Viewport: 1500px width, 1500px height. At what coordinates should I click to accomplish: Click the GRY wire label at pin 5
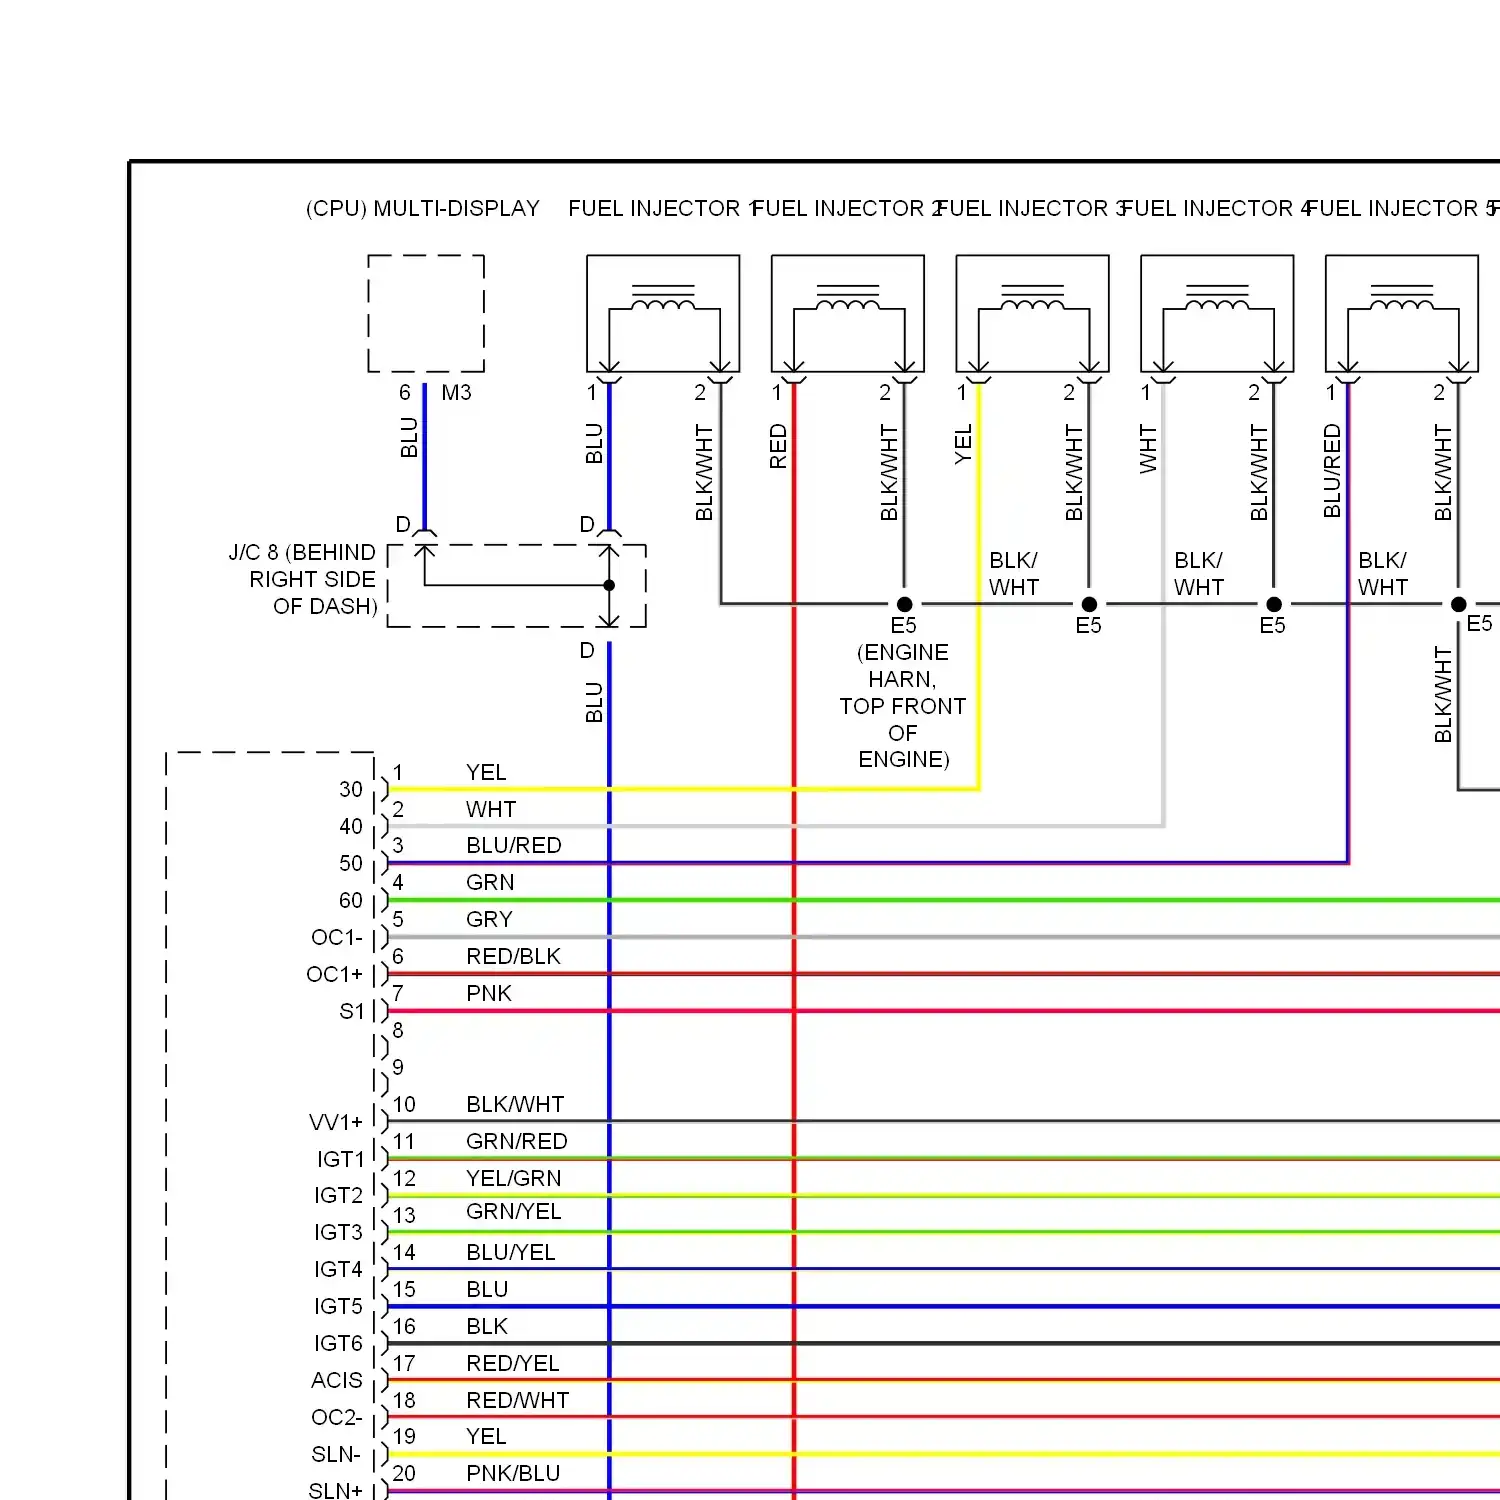click(x=489, y=919)
